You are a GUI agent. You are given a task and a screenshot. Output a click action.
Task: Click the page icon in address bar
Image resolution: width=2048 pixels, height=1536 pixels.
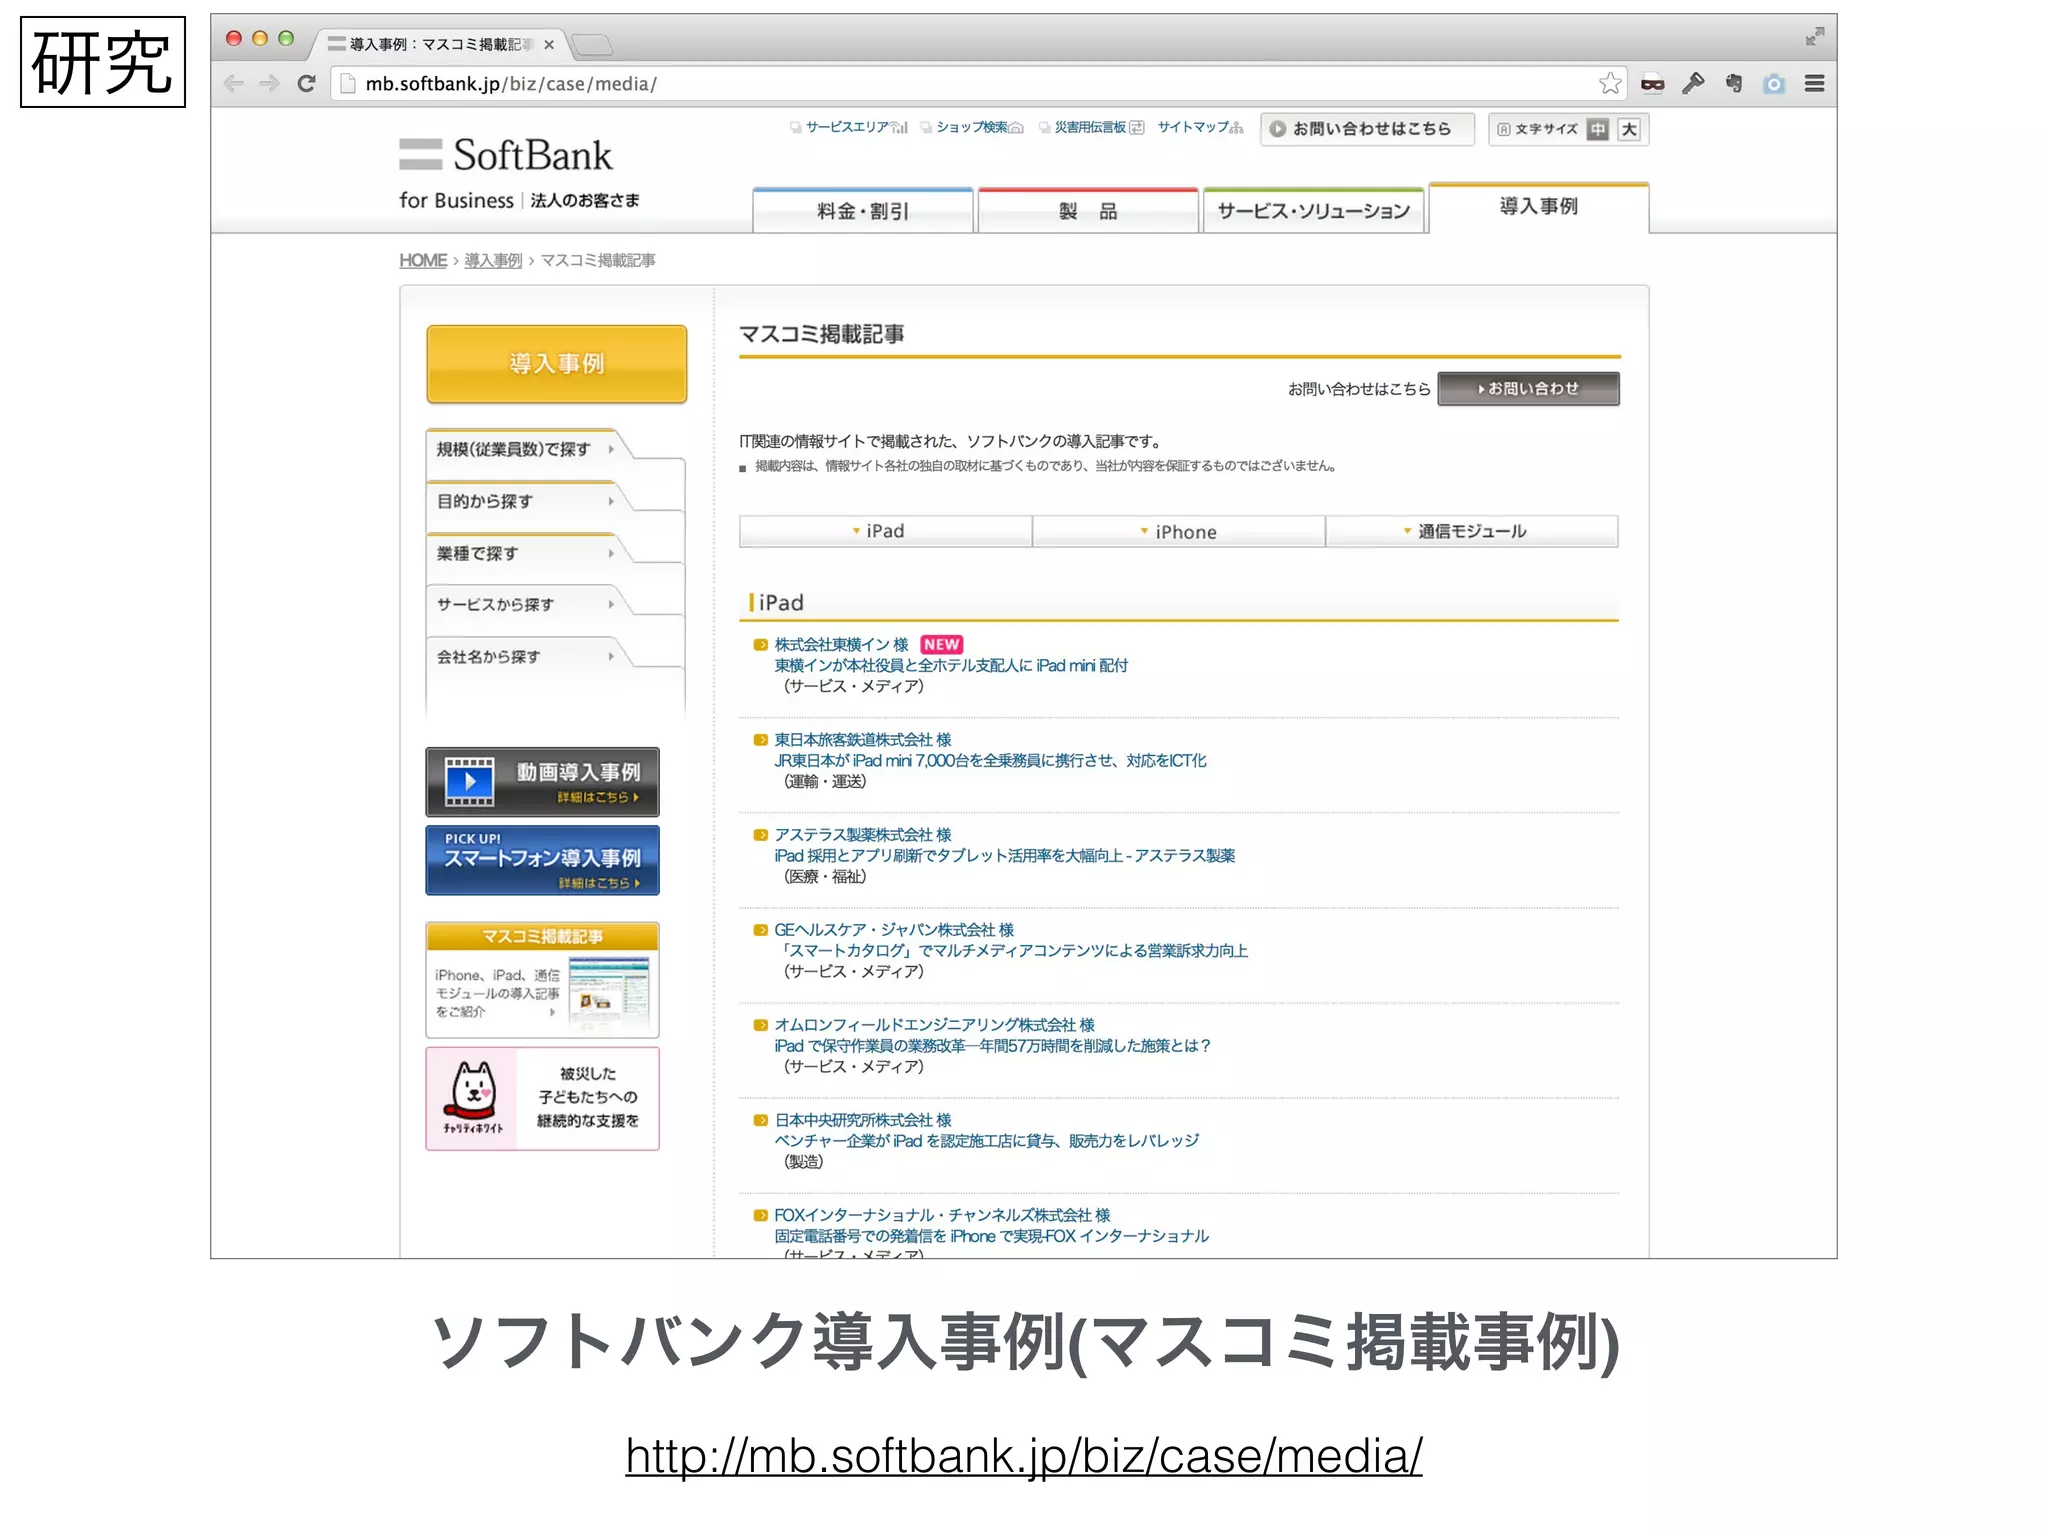(348, 84)
